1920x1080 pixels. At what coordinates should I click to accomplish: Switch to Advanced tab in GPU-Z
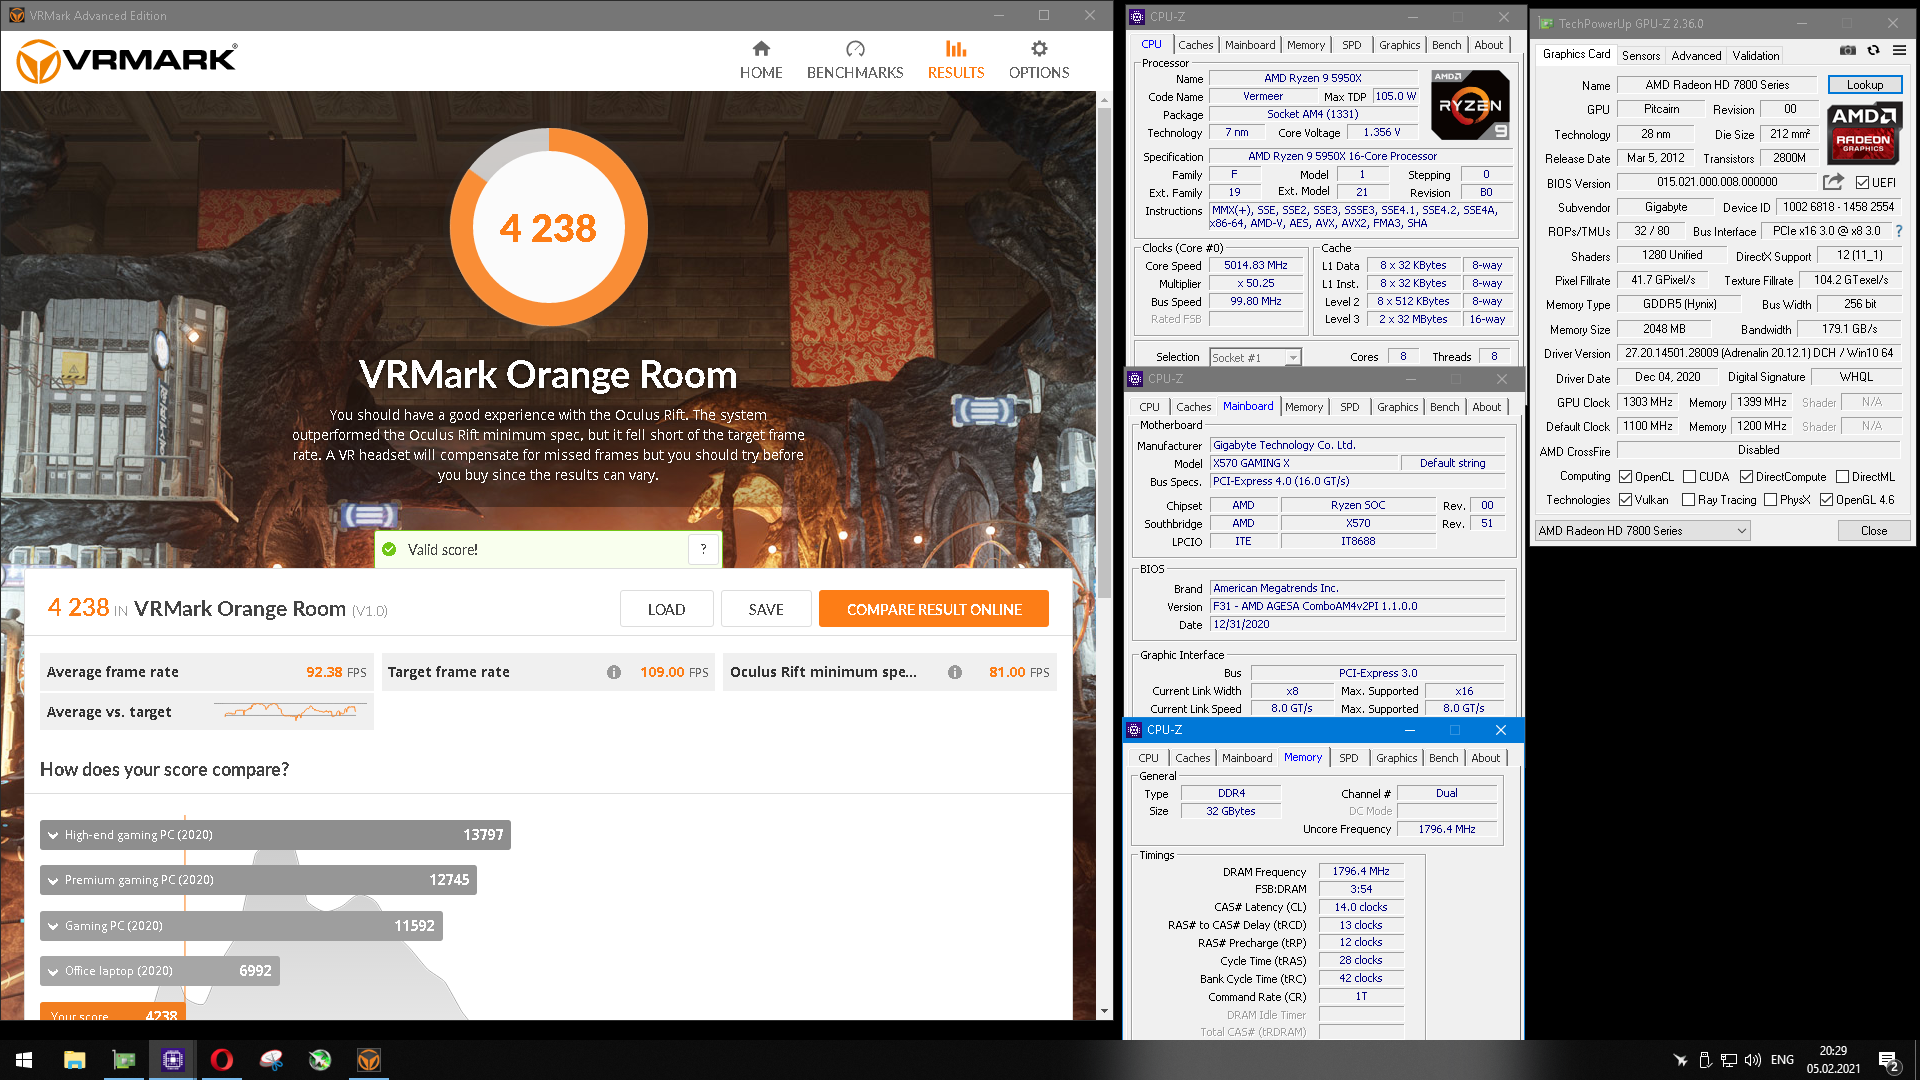[x=1696, y=56]
